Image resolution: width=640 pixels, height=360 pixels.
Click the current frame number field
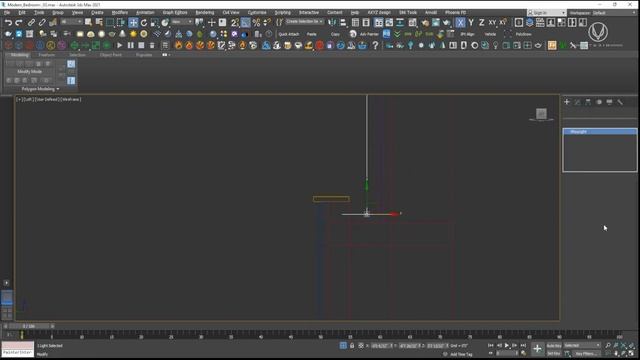point(506,353)
